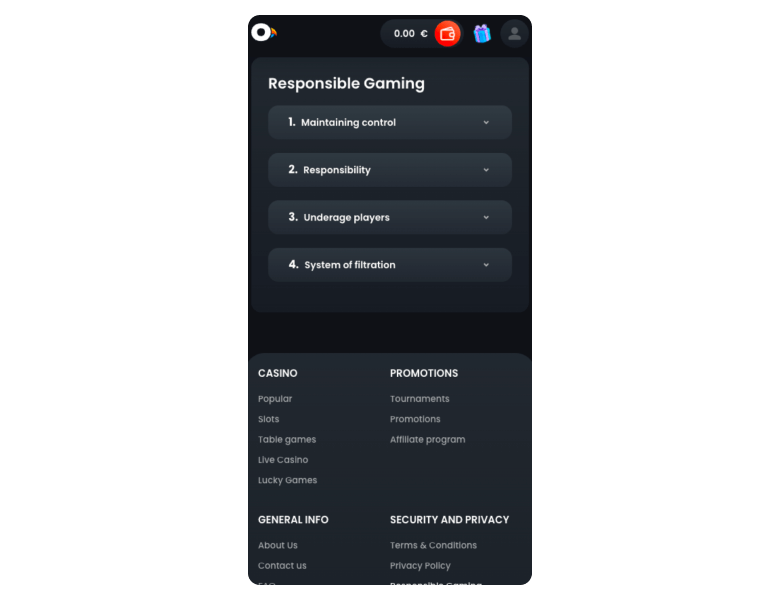780x600 pixels.
Task: Open the gift box bonuses icon
Action: point(482,34)
